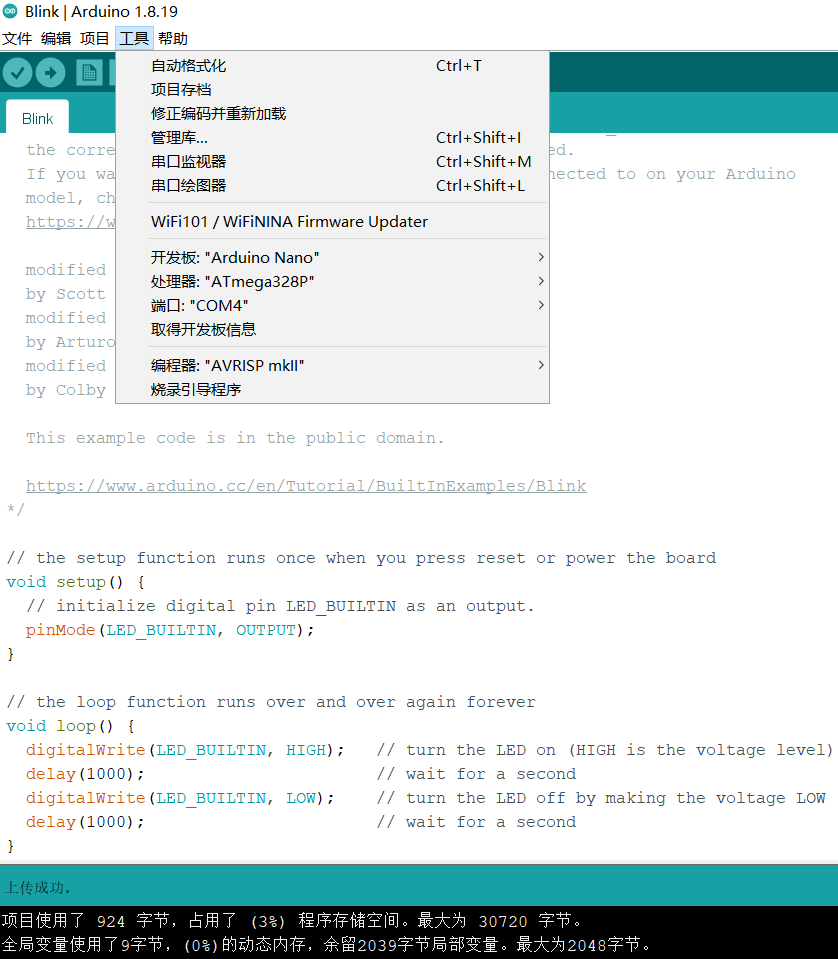Expand 编程器 "AVRISP mkII" submenu
838x959 pixels.
[x=333, y=365]
